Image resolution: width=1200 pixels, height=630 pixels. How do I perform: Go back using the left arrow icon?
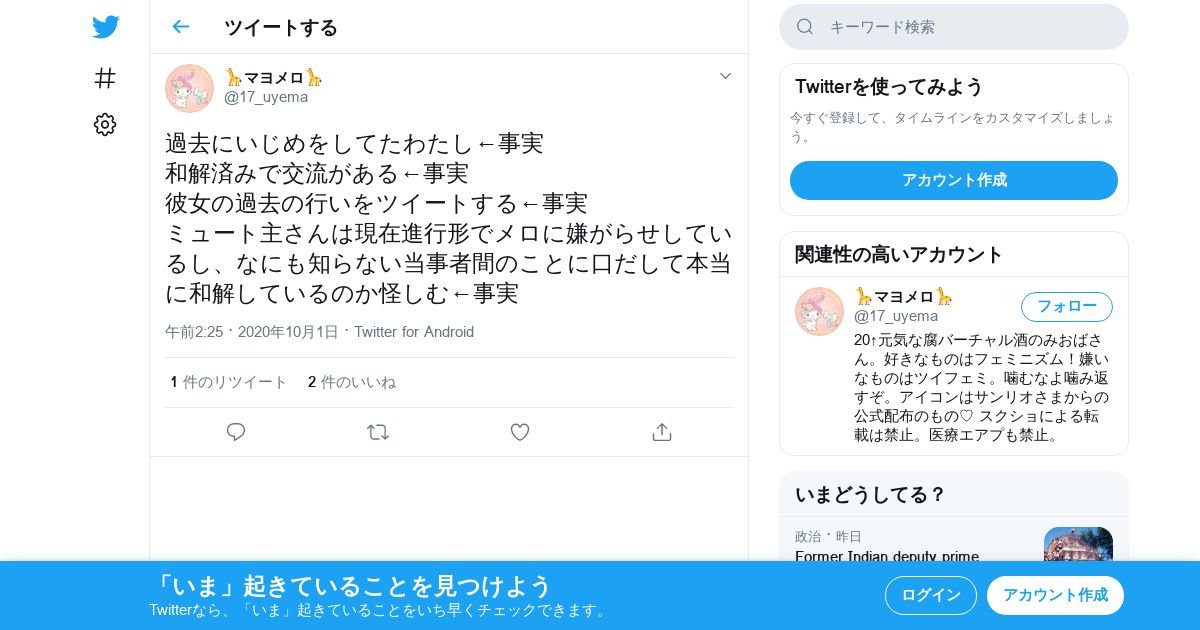180,27
